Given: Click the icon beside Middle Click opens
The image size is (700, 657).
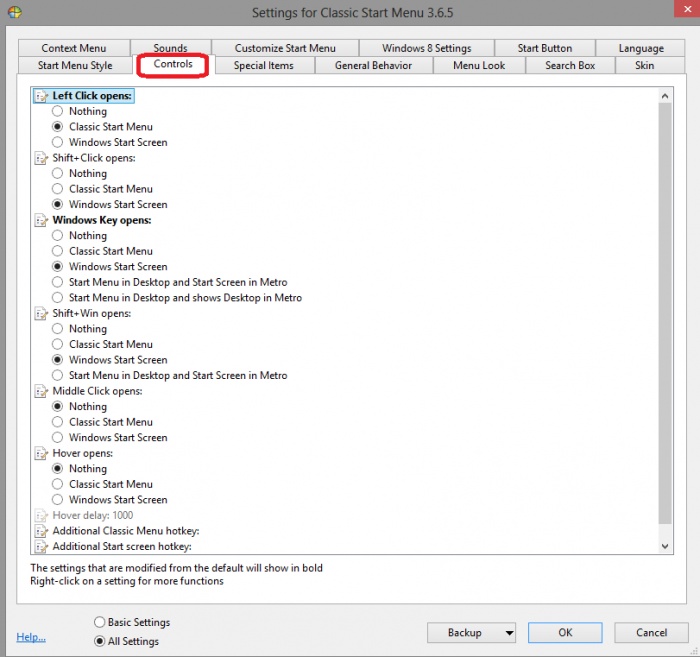Looking at the screenshot, I should coord(42,391).
